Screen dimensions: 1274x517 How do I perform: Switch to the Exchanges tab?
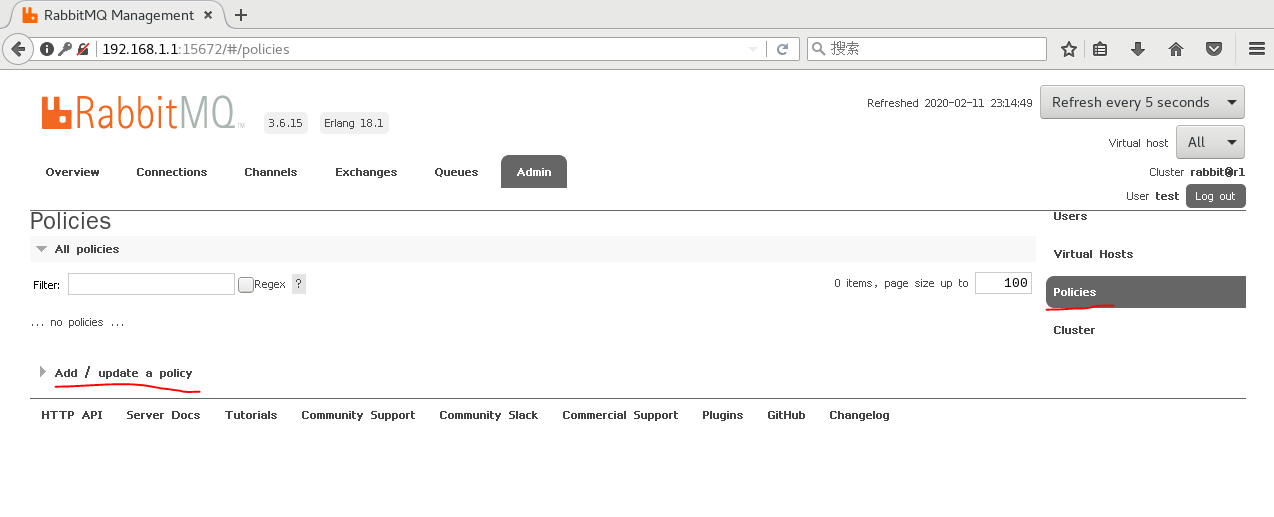(366, 172)
